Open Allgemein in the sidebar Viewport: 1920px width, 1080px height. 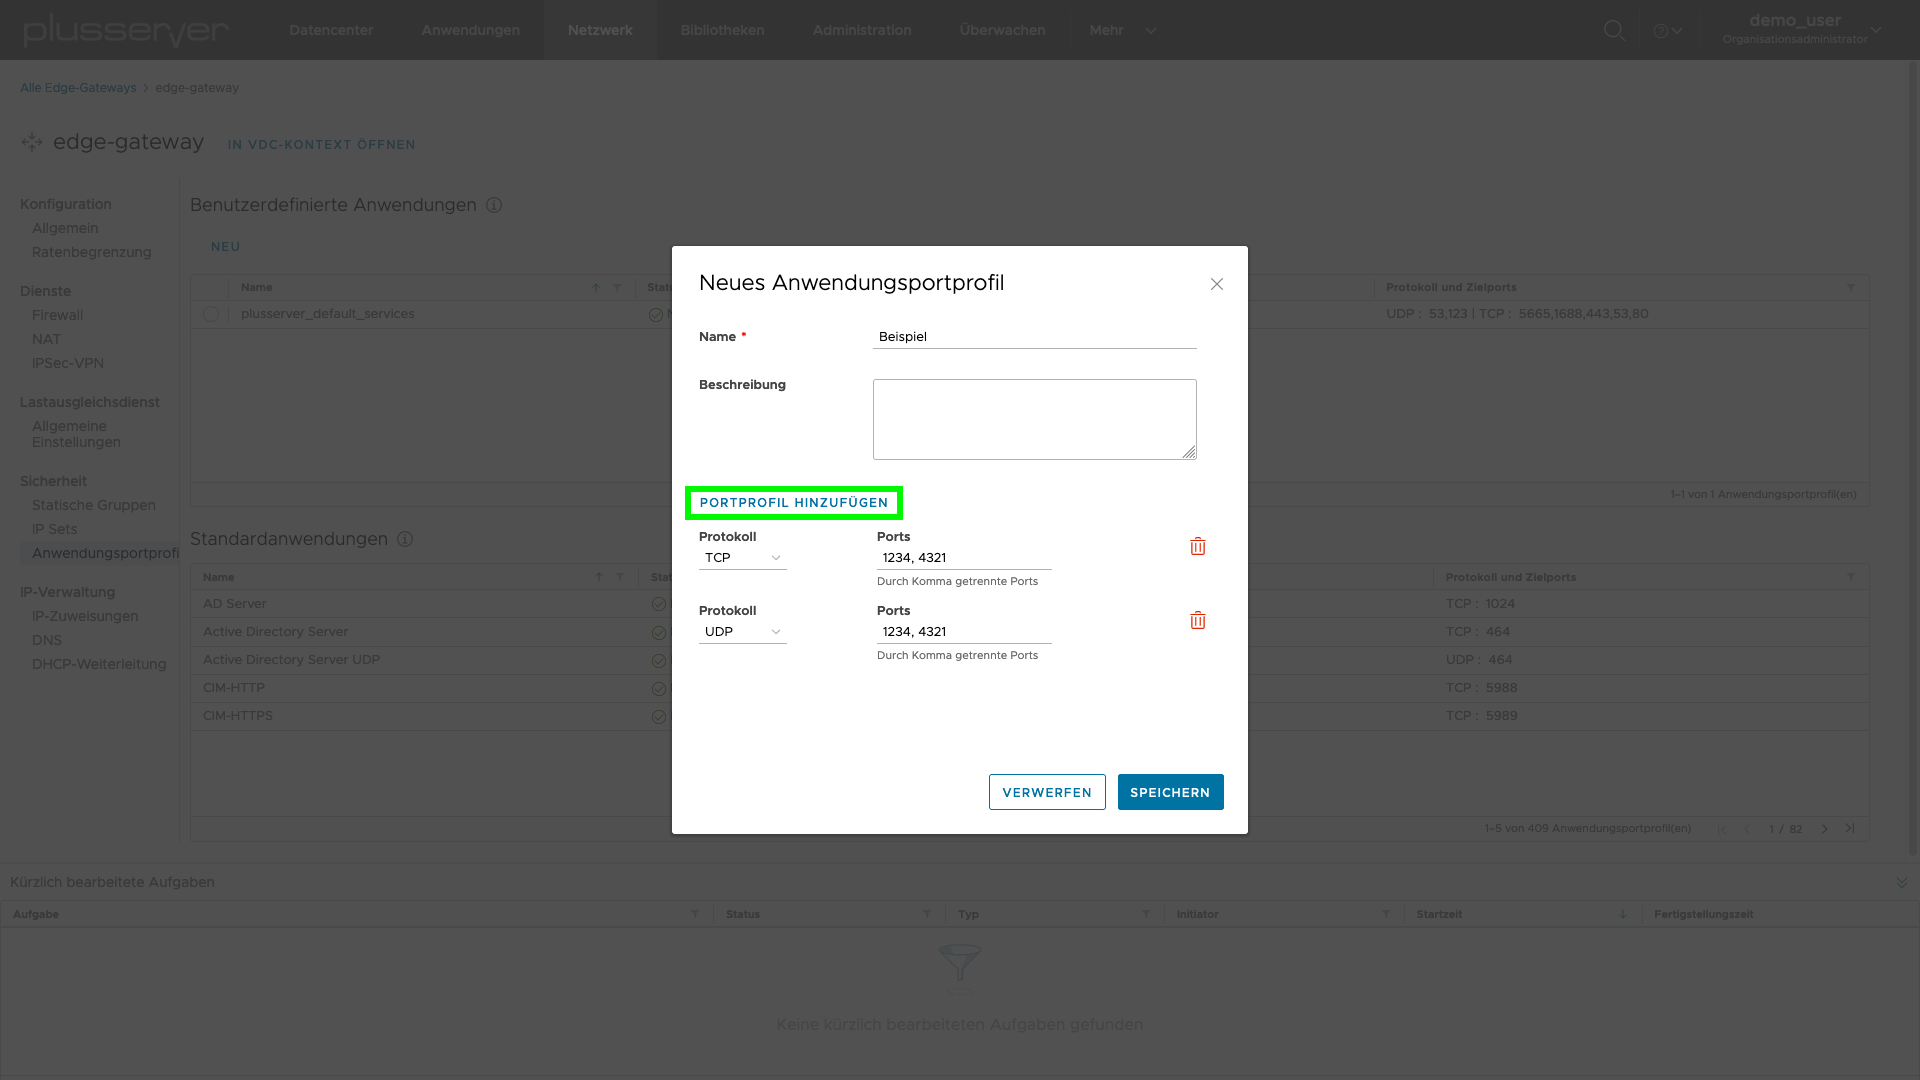(x=65, y=229)
